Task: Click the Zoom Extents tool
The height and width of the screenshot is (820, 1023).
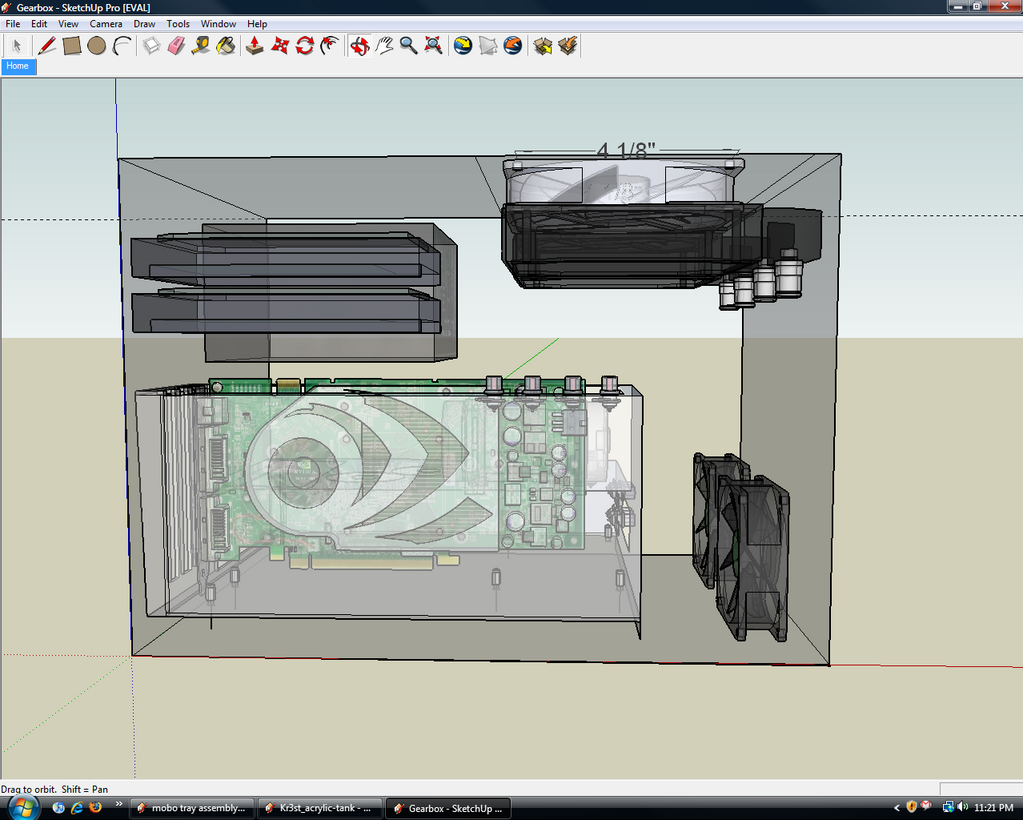Action: pos(433,46)
